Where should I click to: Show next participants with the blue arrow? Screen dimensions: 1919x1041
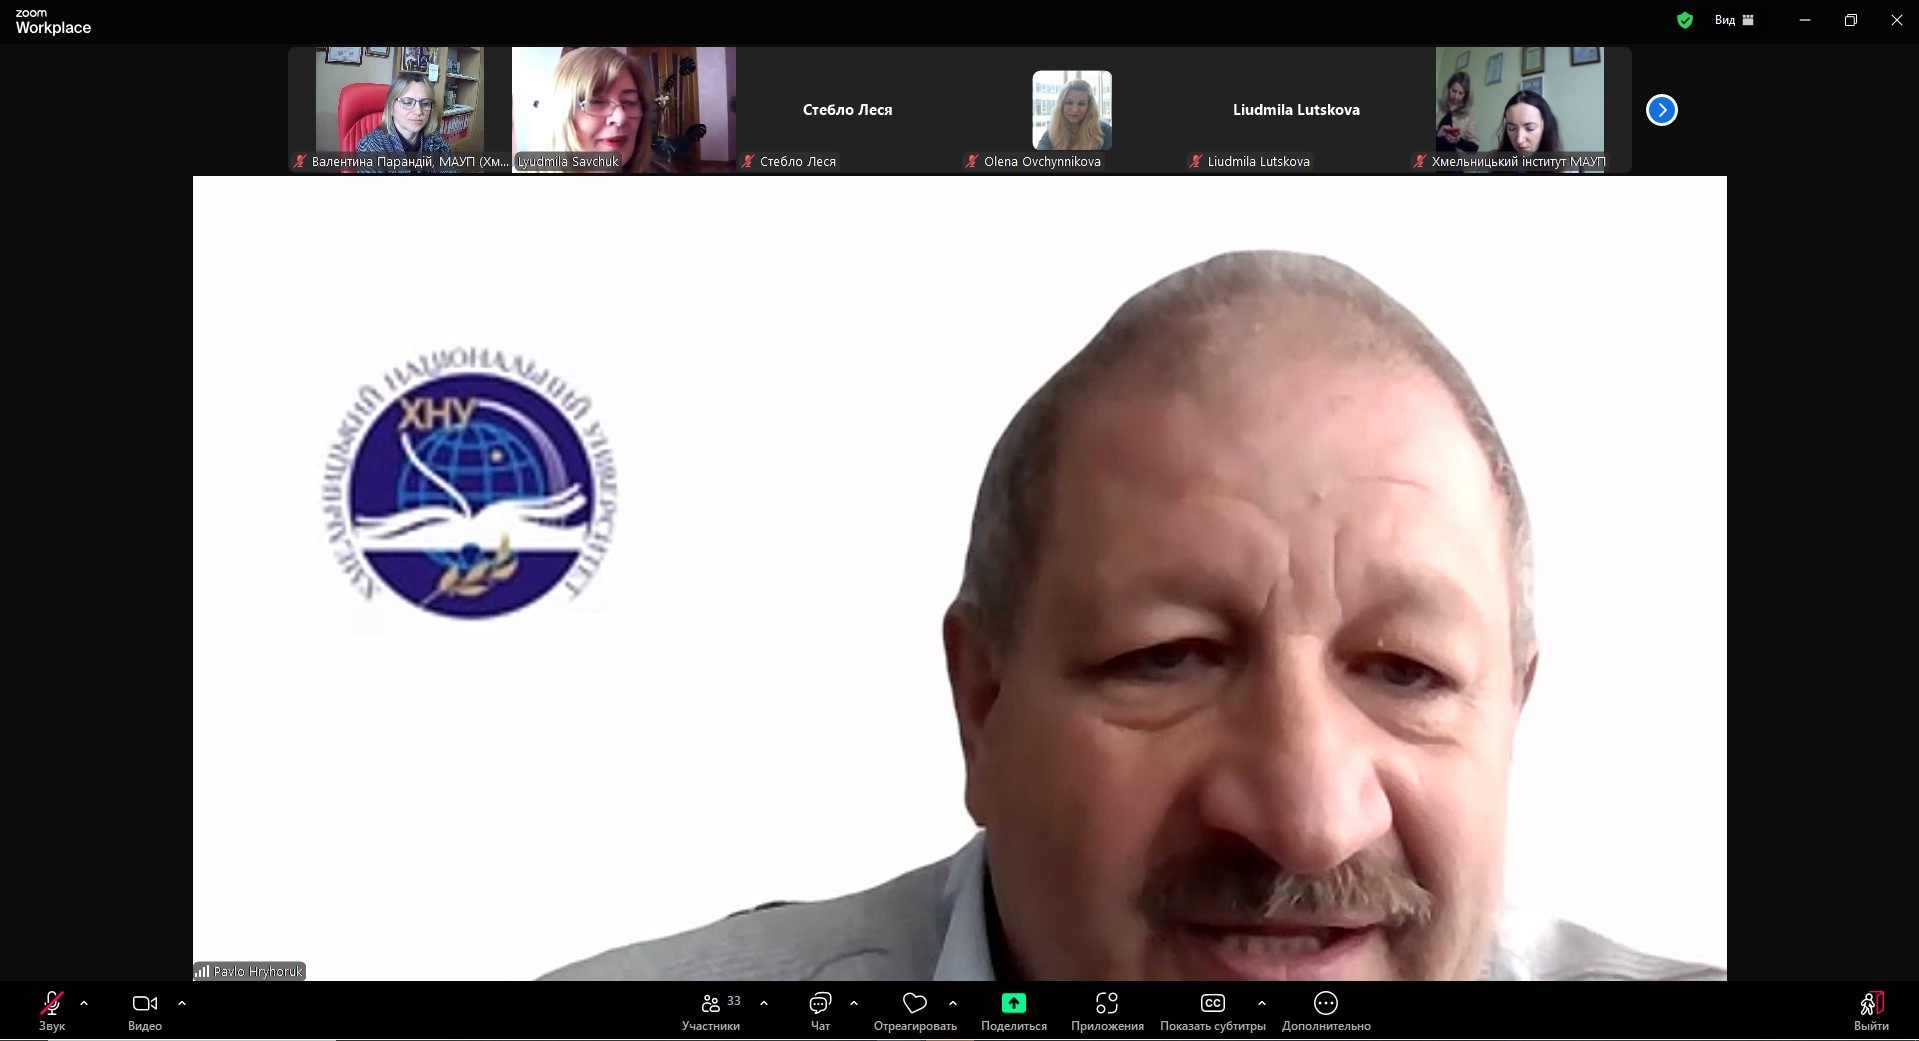click(1662, 110)
